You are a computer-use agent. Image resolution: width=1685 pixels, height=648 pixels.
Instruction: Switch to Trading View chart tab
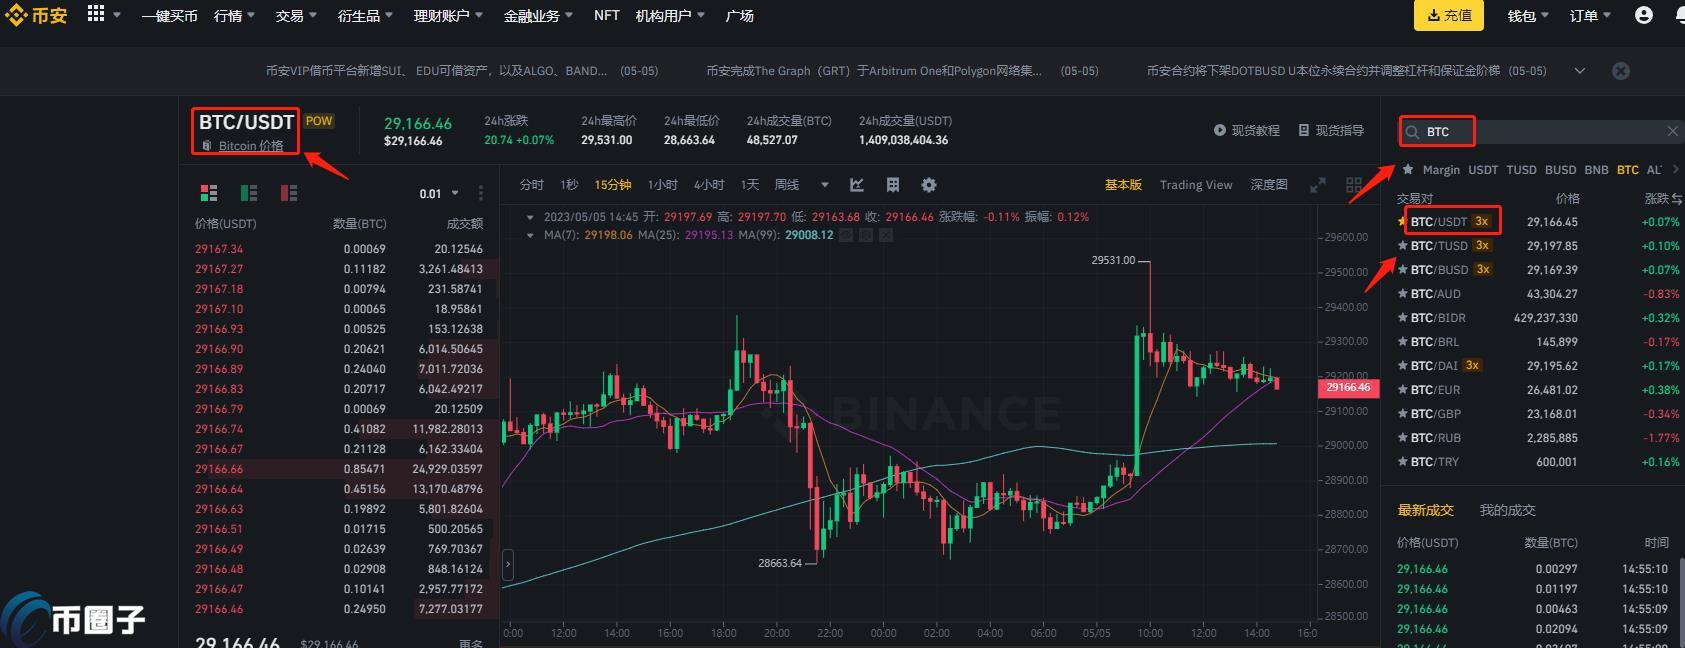pyautogui.click(x=1196, y=185)
